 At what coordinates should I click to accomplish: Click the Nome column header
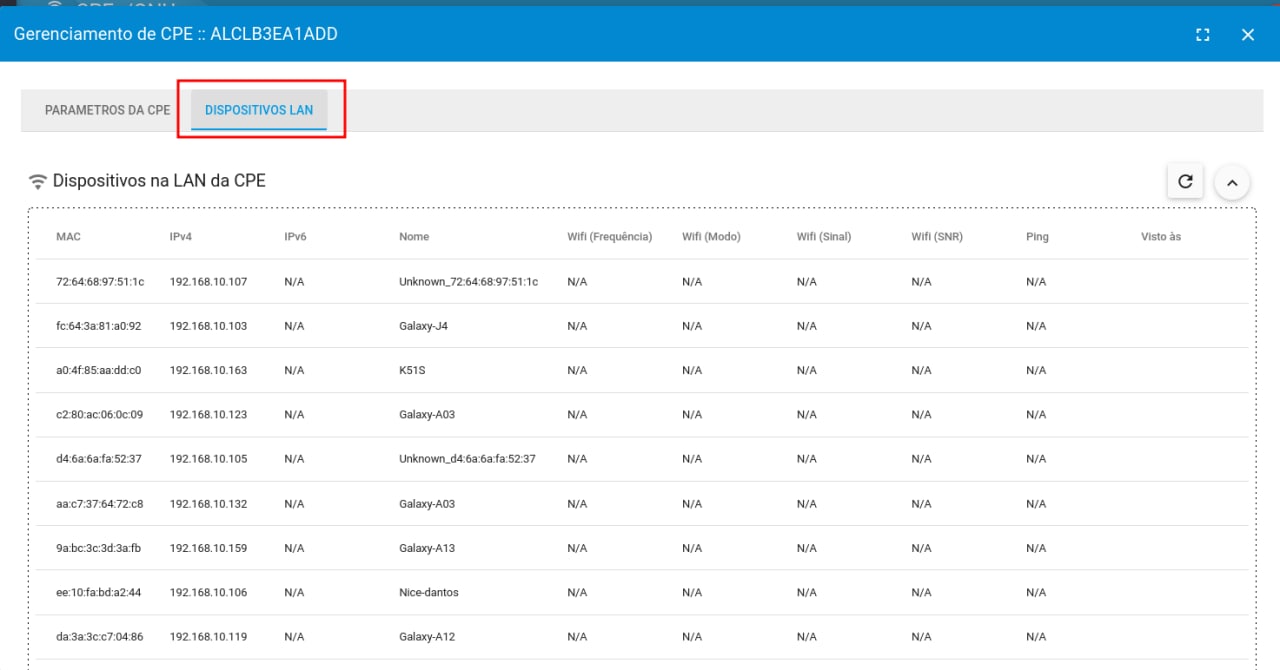click(x=414, y=237)
